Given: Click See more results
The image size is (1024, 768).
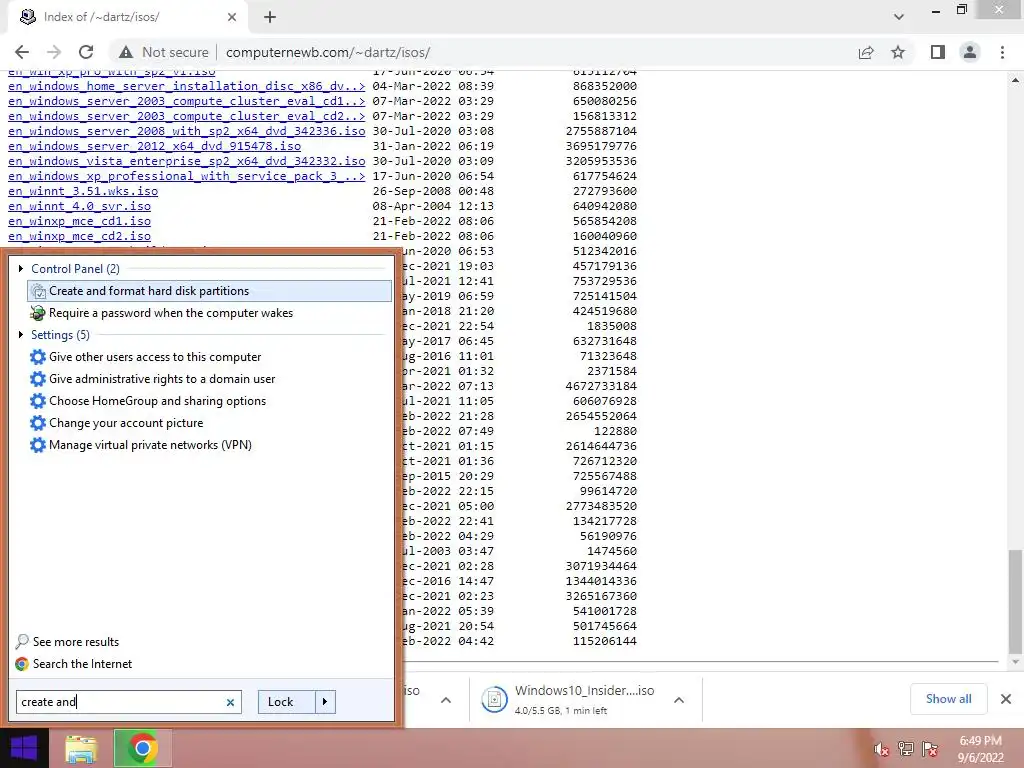Looking at the screenshot, I should (76, 642).
